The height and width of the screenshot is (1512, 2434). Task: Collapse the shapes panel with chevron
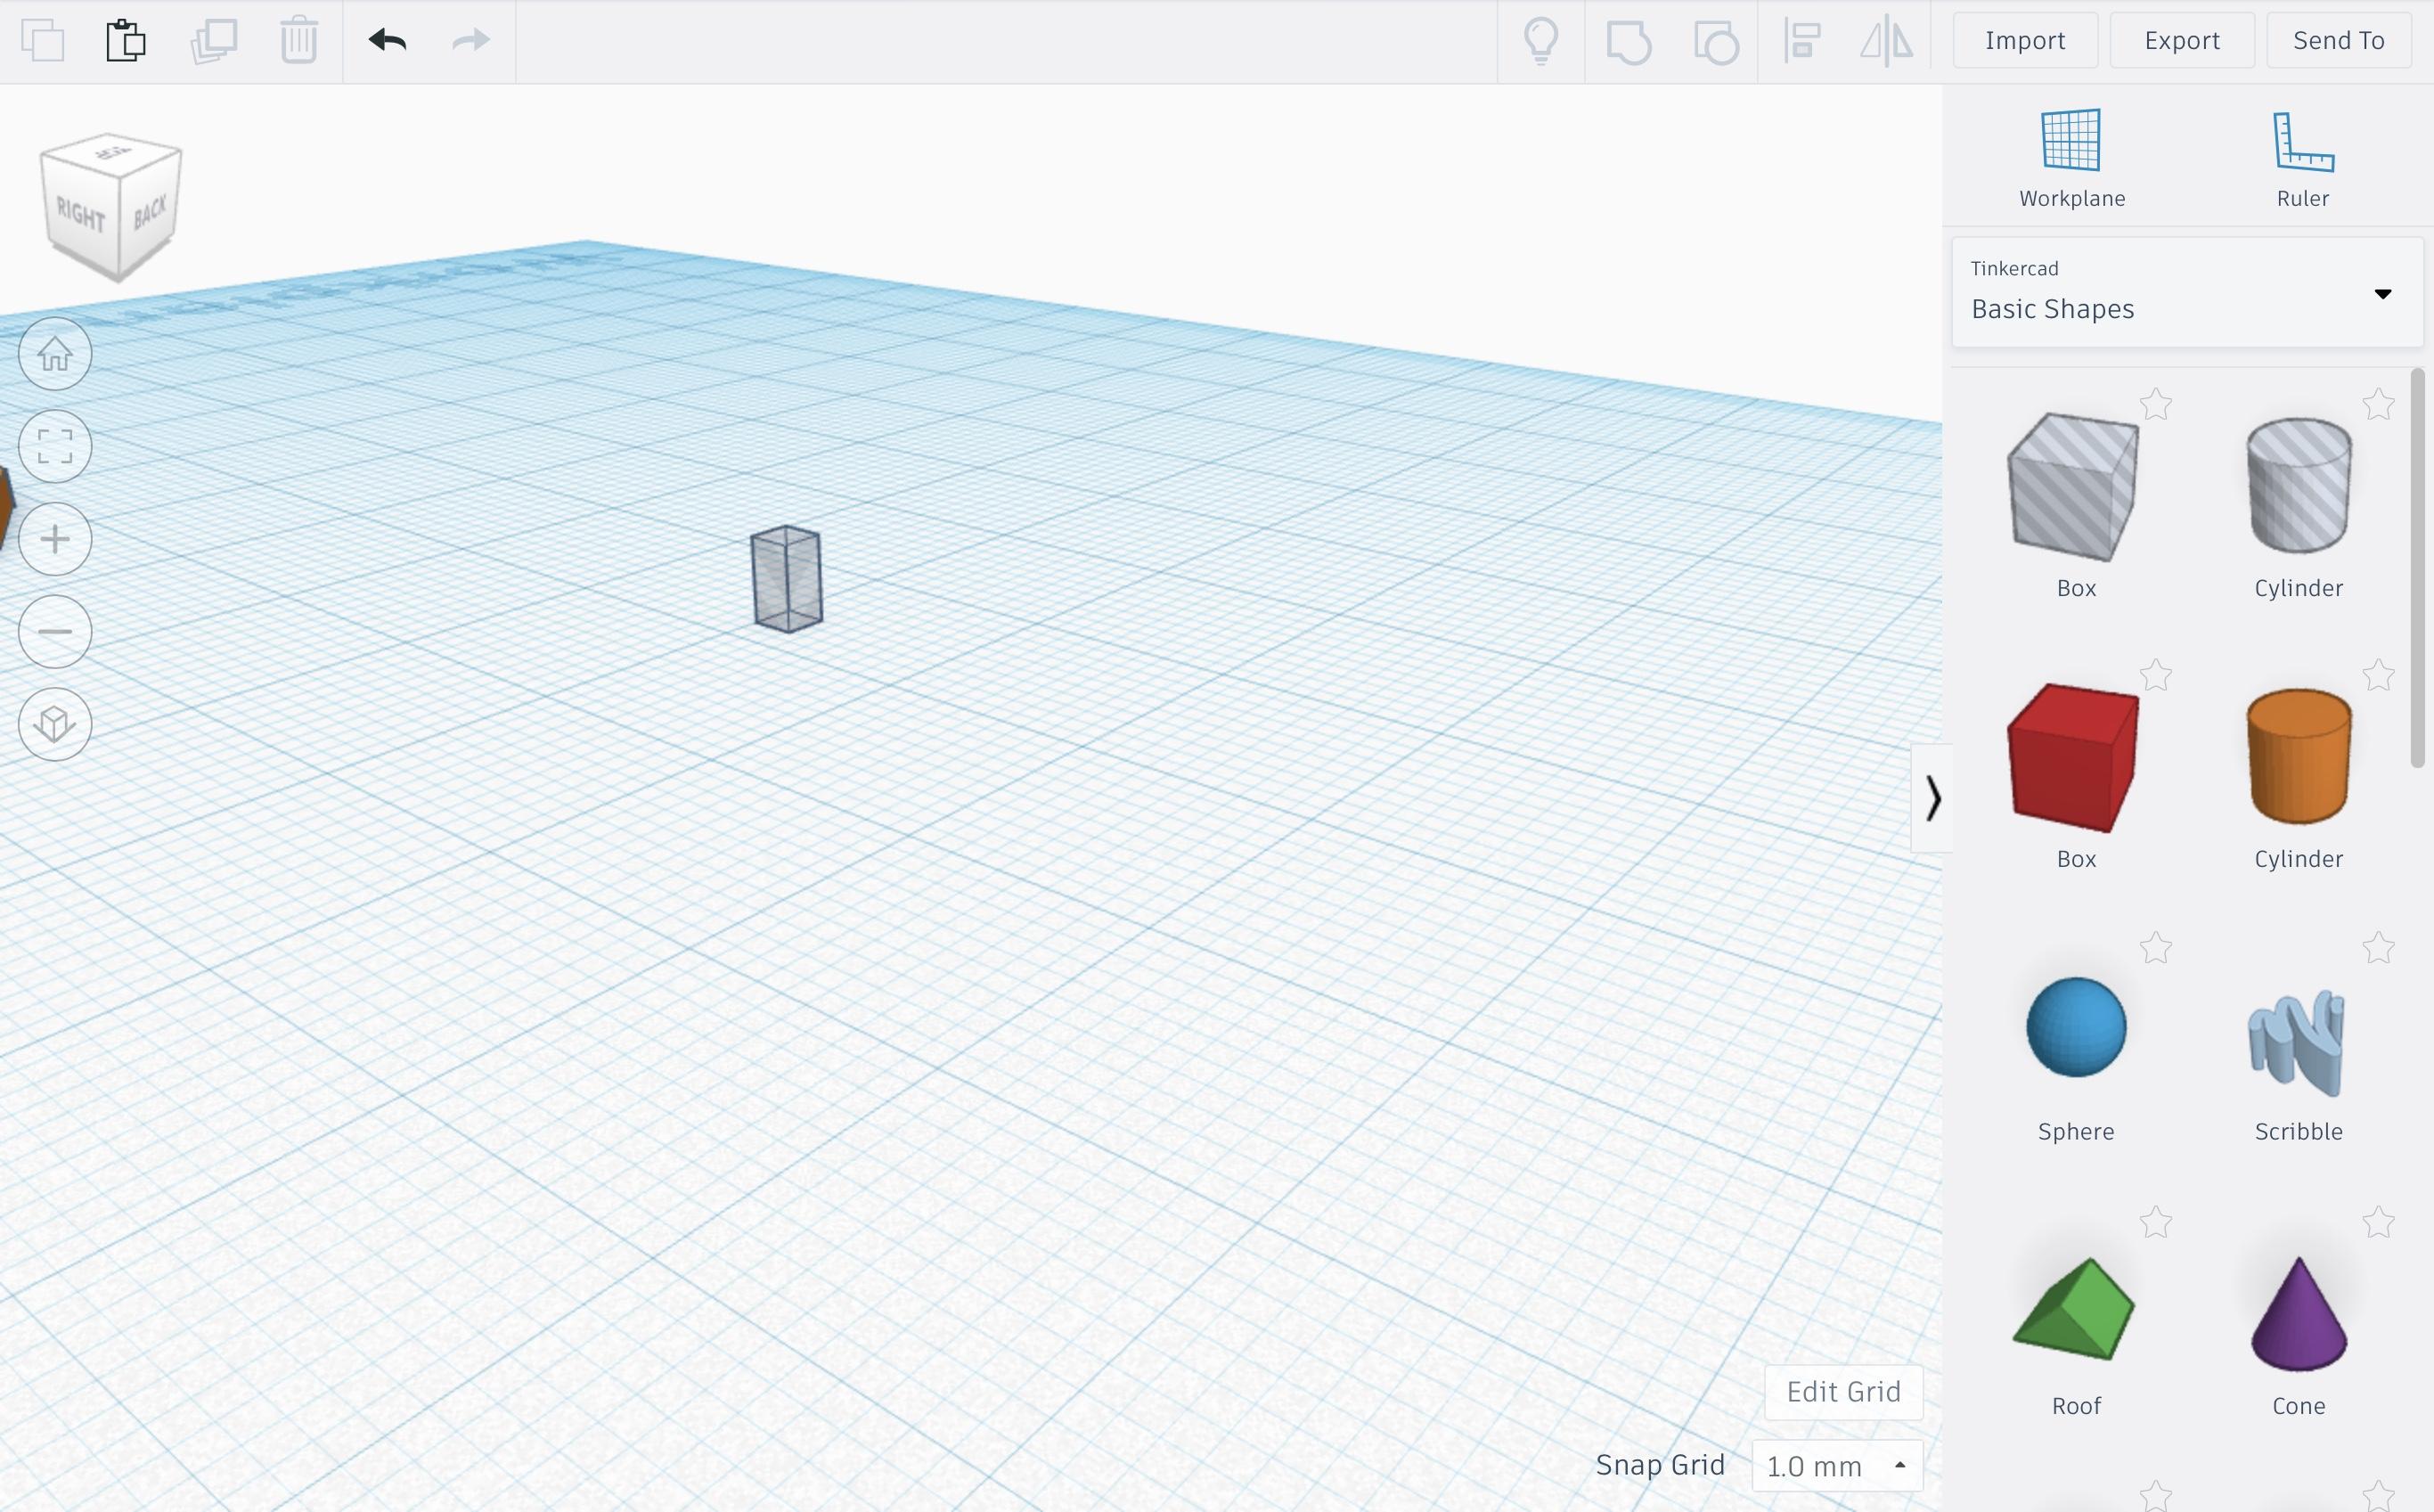click(x=1932, y=798)
